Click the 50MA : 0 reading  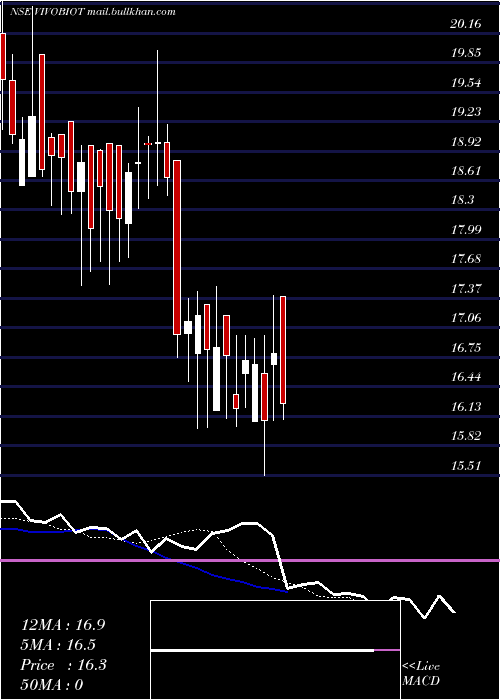click(x=52, y=685)
